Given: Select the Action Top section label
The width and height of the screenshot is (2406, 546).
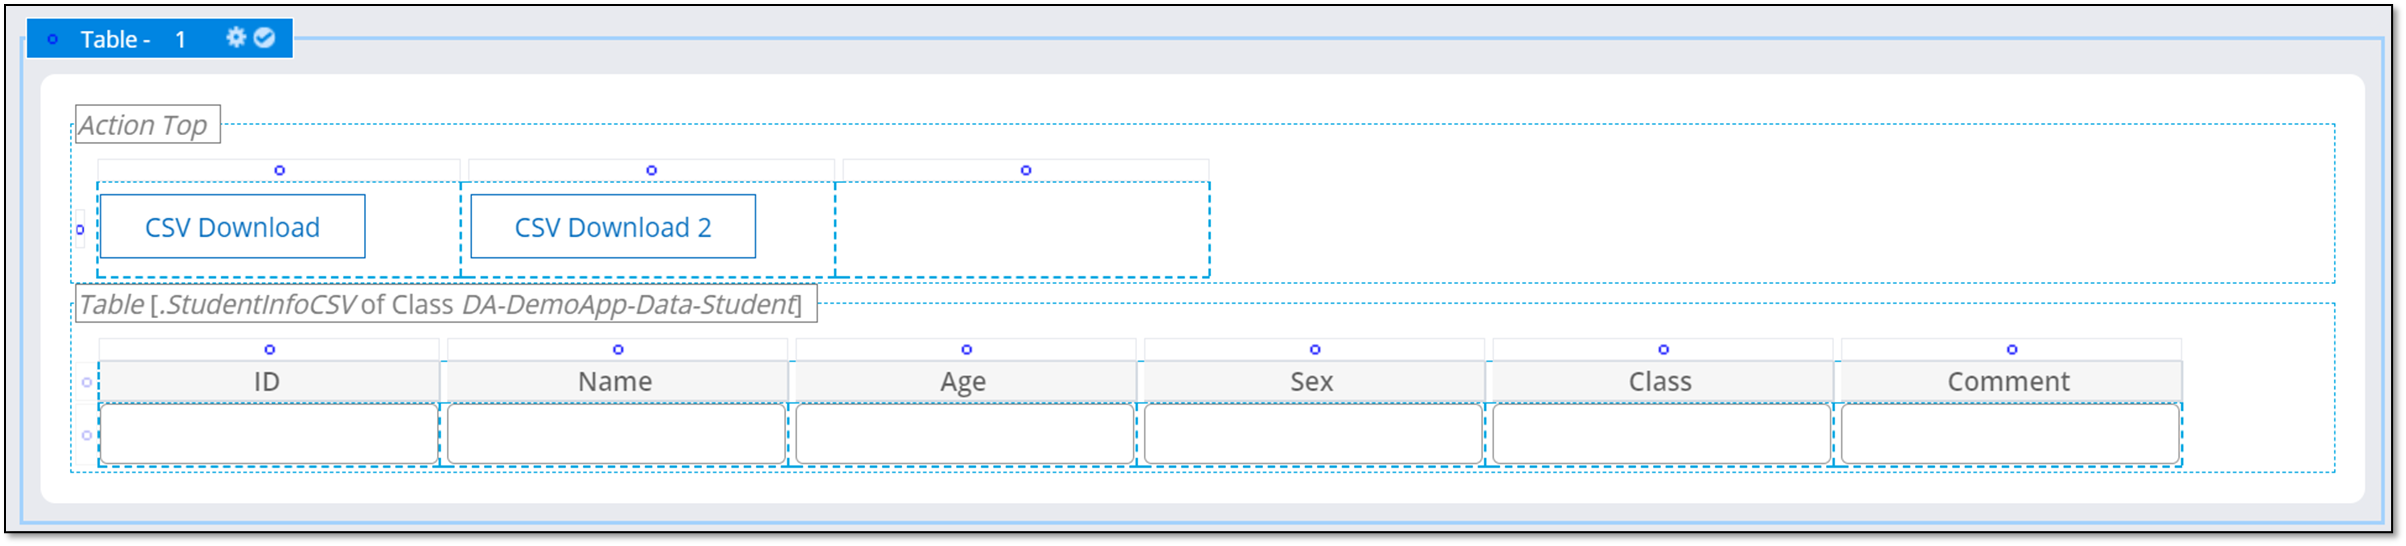Looking at the screenshot, I should 147,125.
